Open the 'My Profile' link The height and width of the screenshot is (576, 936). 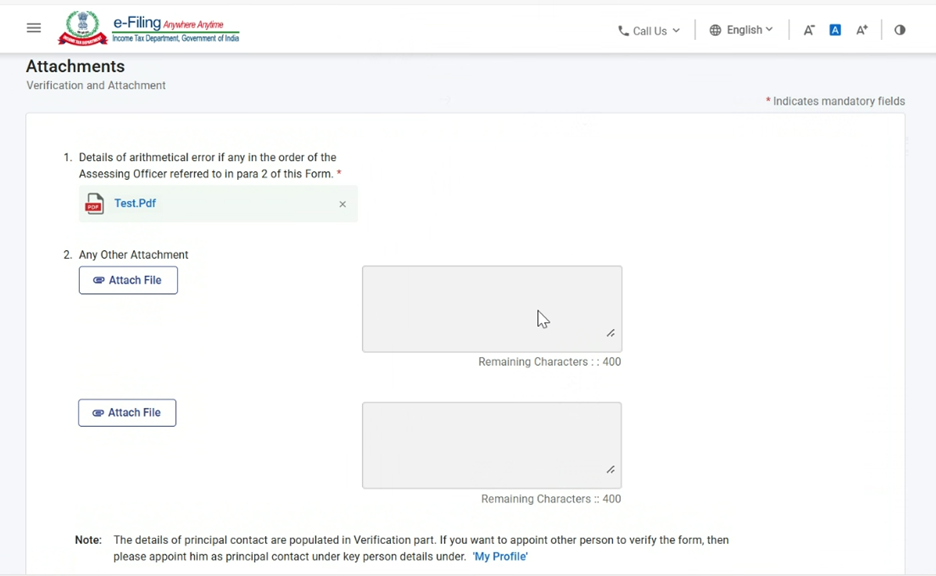[x=500, y=556]
